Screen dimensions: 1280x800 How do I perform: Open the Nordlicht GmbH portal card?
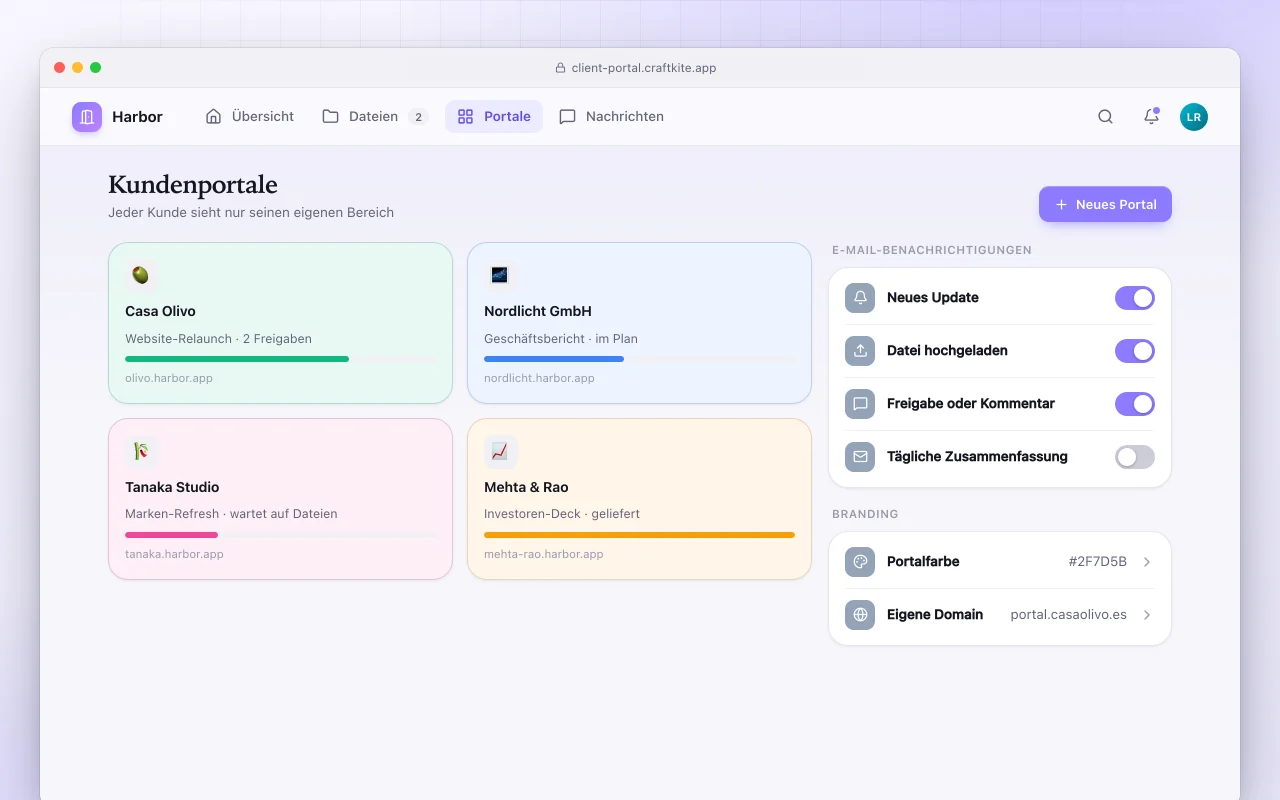tap(639, 323)
